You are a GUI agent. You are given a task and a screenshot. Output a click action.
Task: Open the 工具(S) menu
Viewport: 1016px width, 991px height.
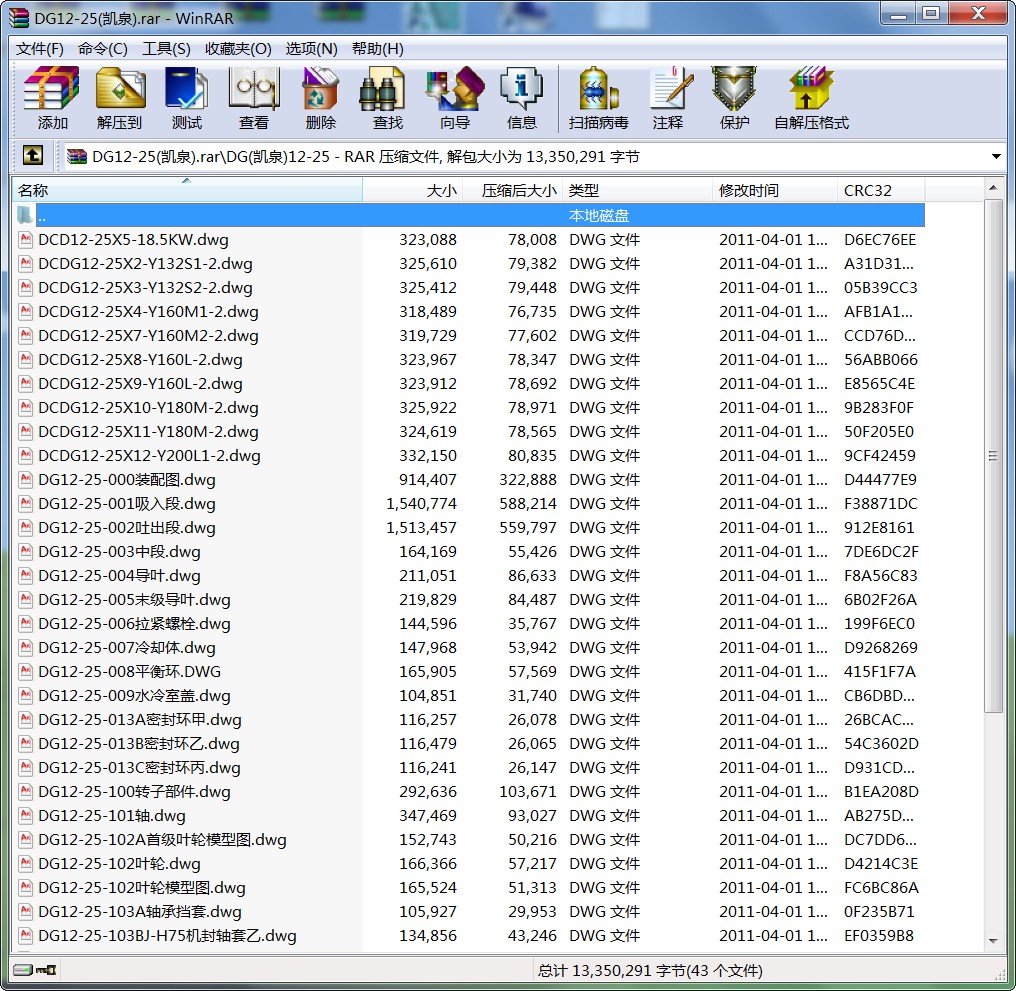click(166, 49)
